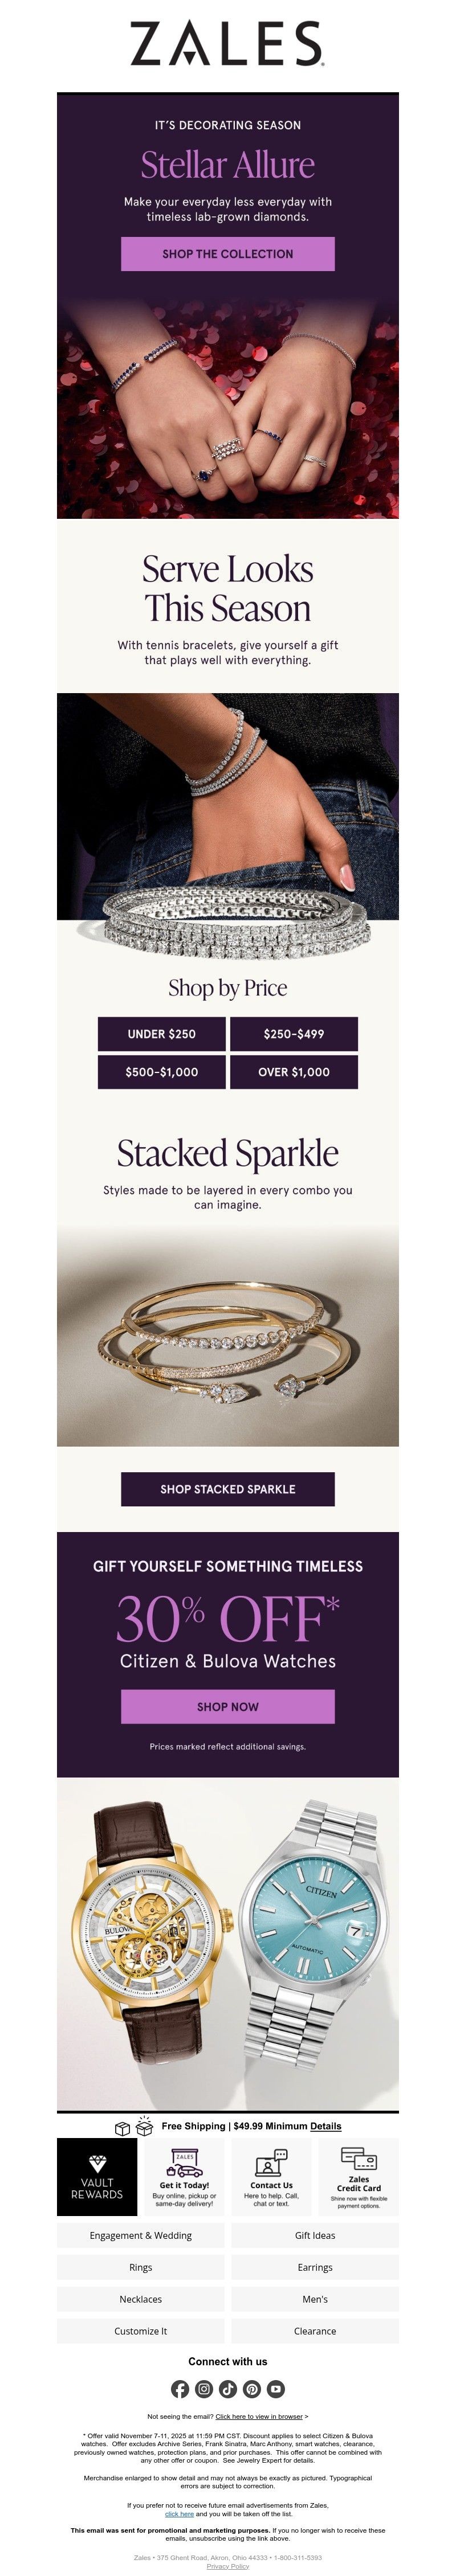Click the Zales logo at top

[228, 45]
